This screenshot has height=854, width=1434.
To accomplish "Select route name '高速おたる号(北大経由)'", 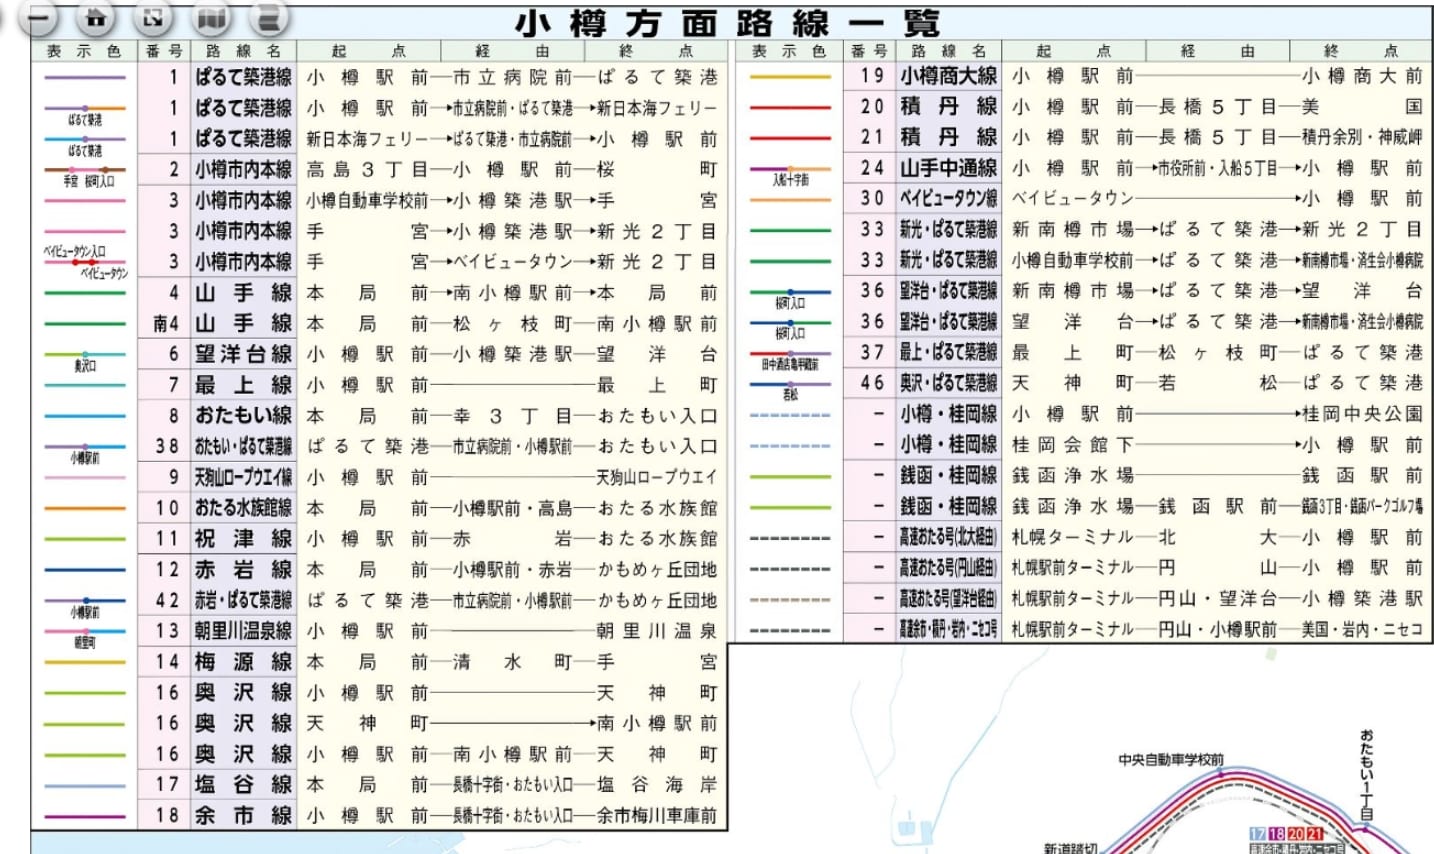I will [x=948, y=537].
